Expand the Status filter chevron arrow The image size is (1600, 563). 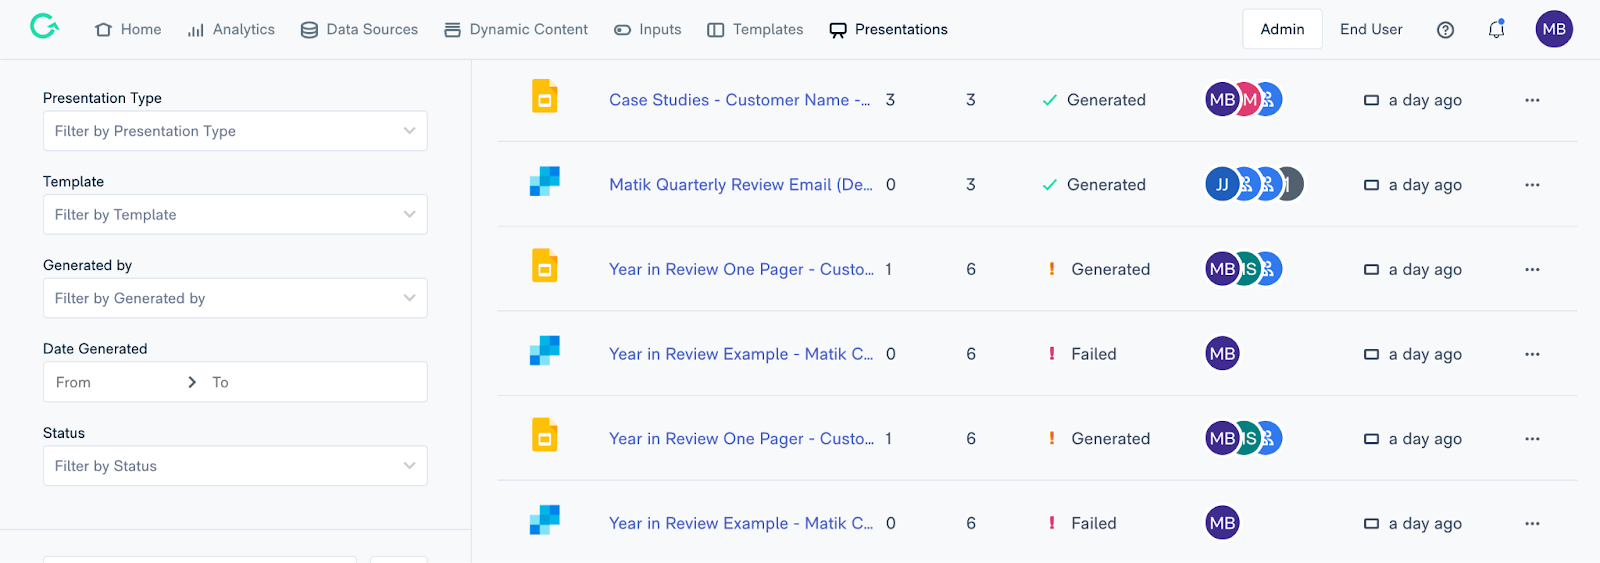click(x=409, y=466)
